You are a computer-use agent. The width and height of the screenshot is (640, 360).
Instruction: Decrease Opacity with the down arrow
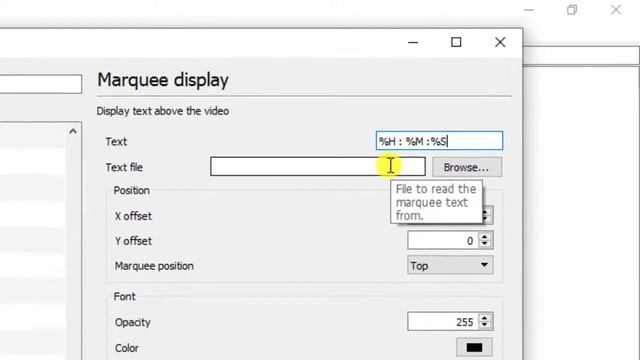pos(485,326)
